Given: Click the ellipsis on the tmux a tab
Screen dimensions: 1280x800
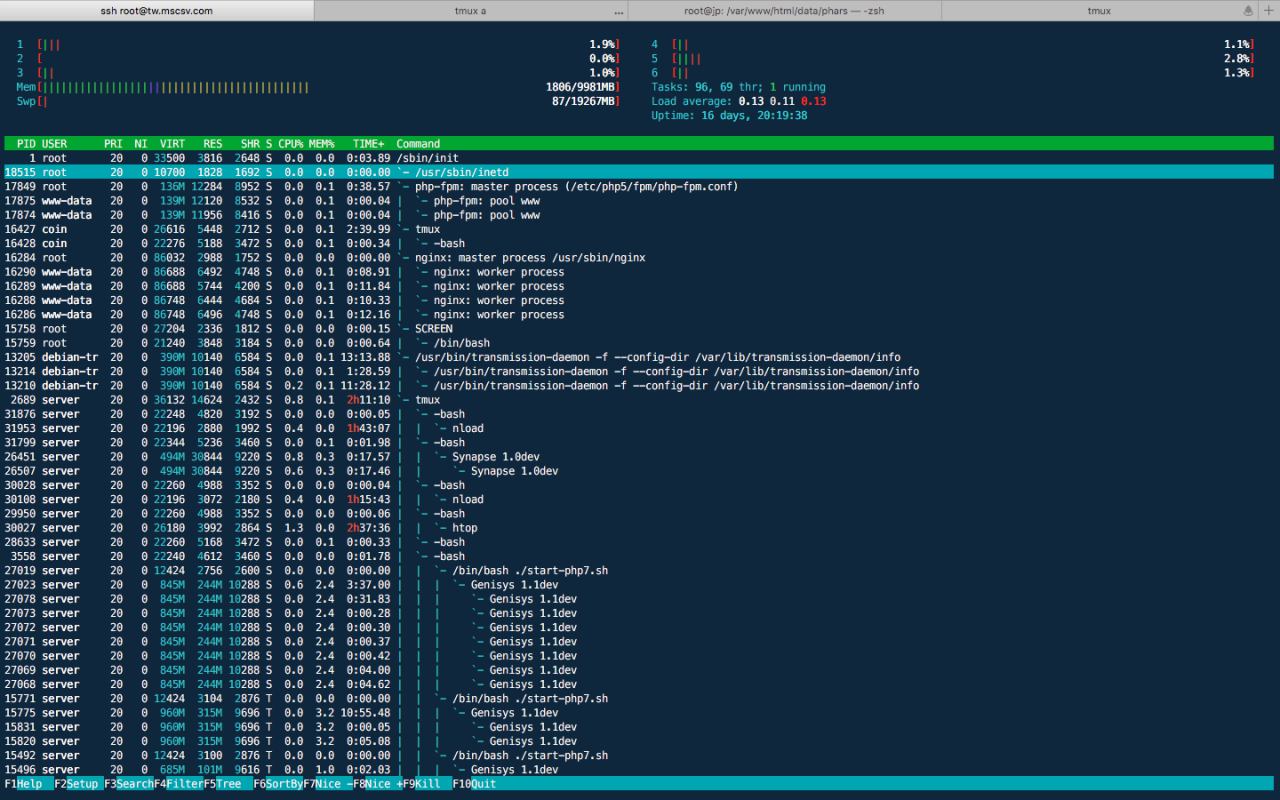Looking at the screenshot, I should coord(619,11).
